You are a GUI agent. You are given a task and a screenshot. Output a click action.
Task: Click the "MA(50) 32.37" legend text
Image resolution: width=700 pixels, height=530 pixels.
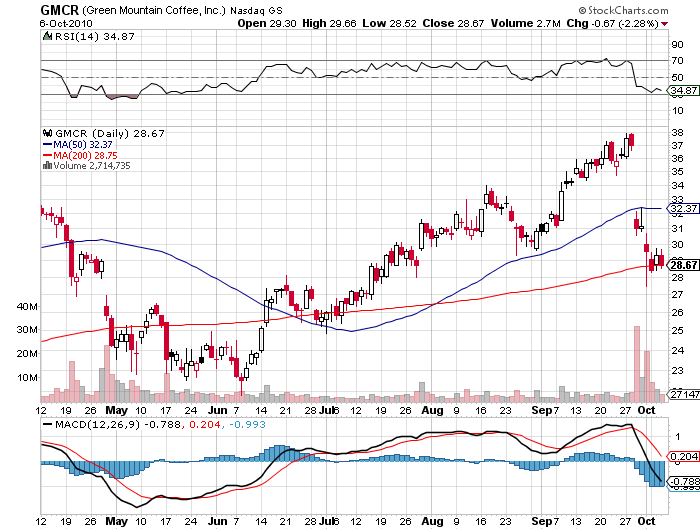pyautogui.click(x=83, y=145)
